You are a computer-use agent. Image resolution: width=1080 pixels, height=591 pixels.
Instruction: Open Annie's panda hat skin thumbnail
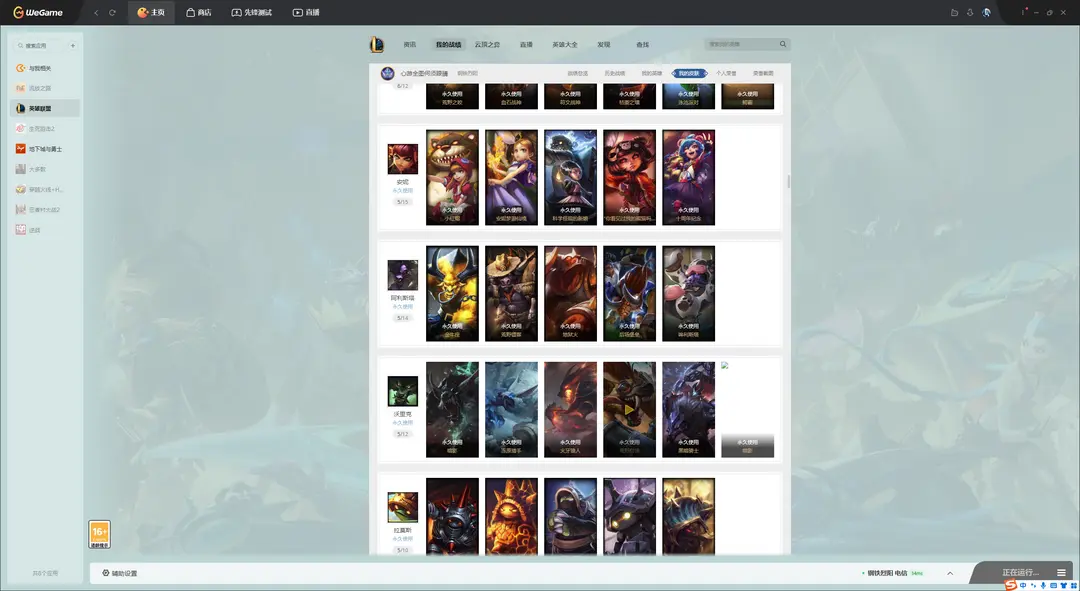(630, 178)
